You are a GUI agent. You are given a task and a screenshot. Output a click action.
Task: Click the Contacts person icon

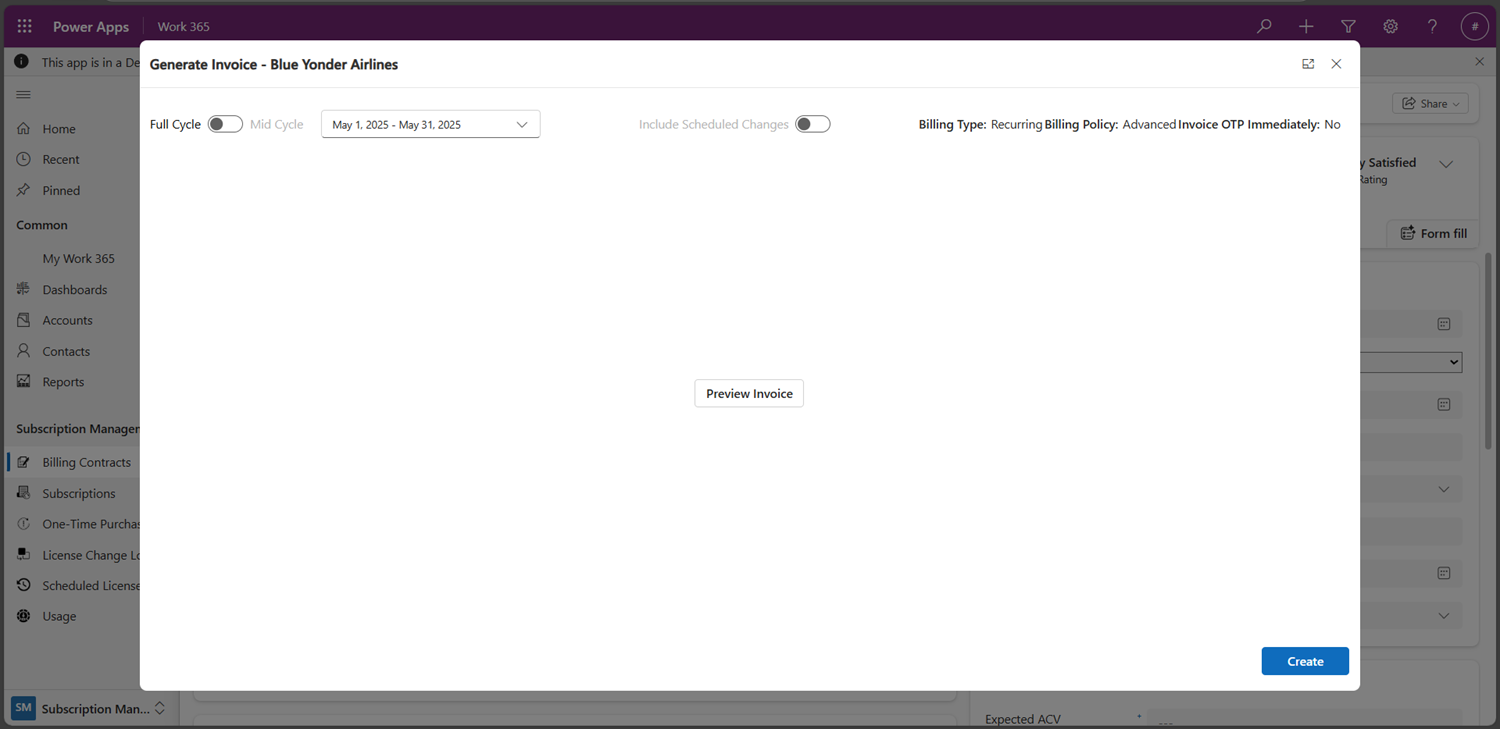(24, 351)
